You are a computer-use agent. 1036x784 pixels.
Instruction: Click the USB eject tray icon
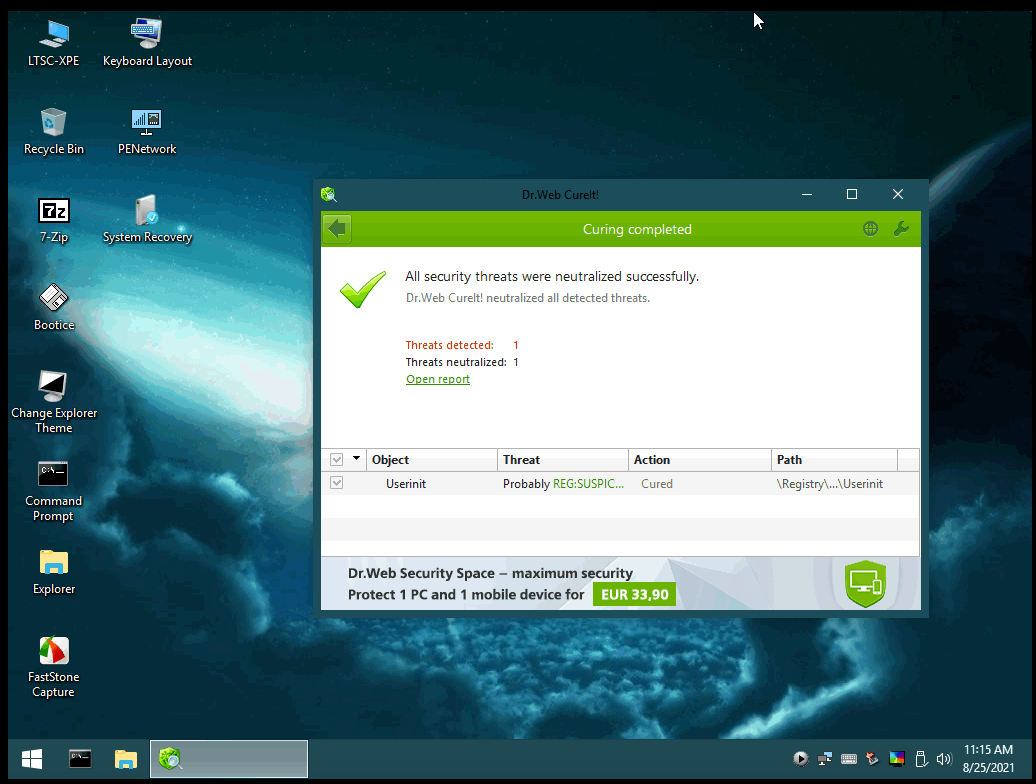(921, 759)
